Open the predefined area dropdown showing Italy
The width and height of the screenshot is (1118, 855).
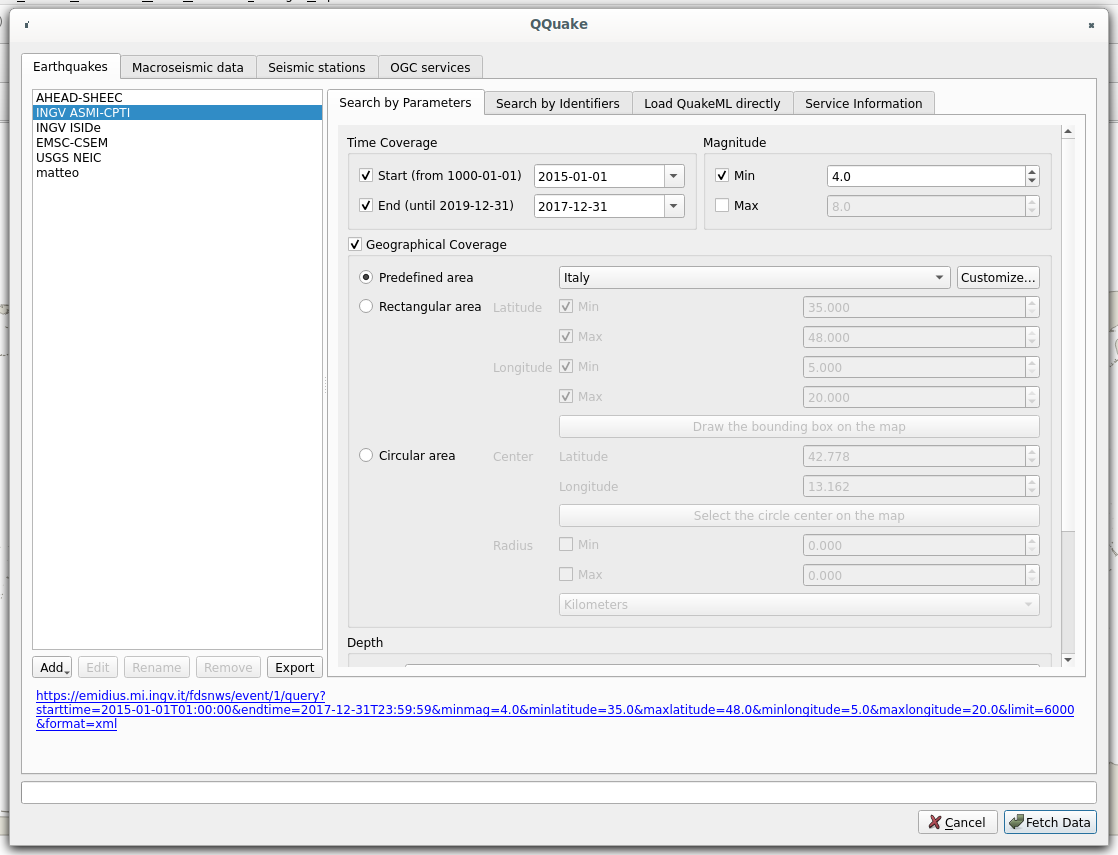pos(939,277)
